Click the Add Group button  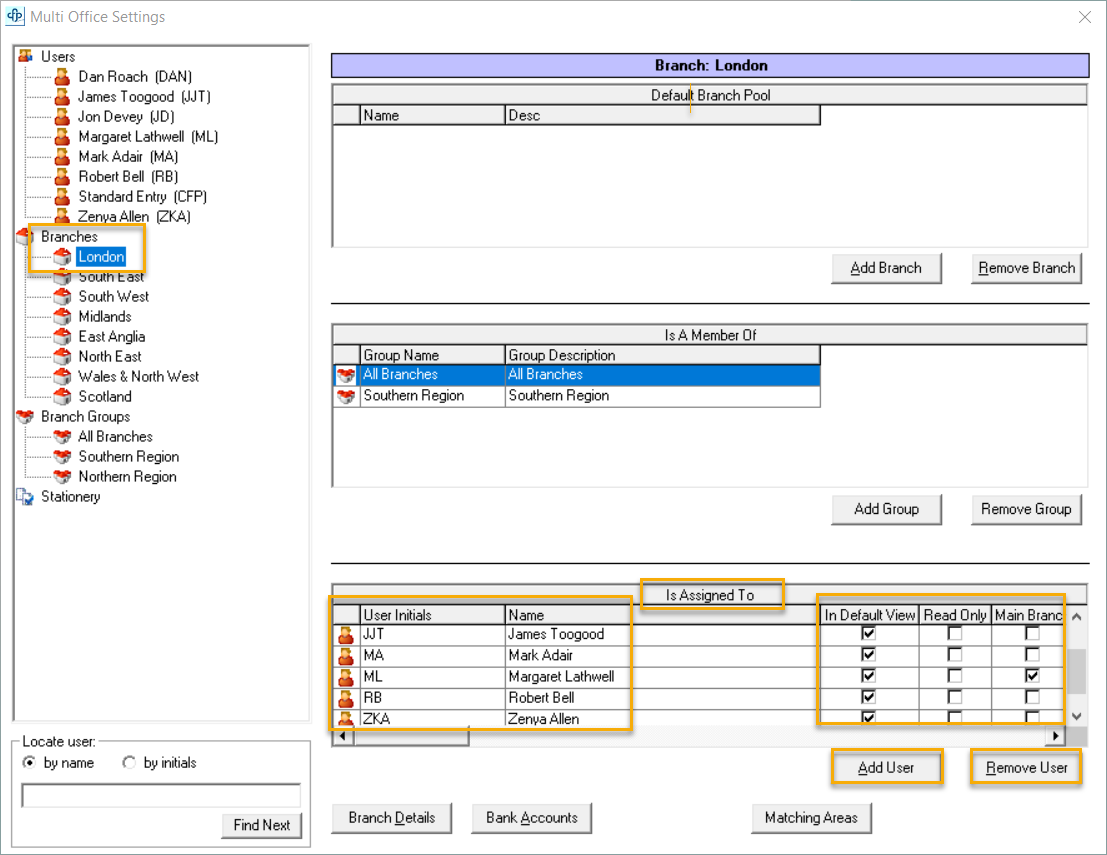(886, 509)
